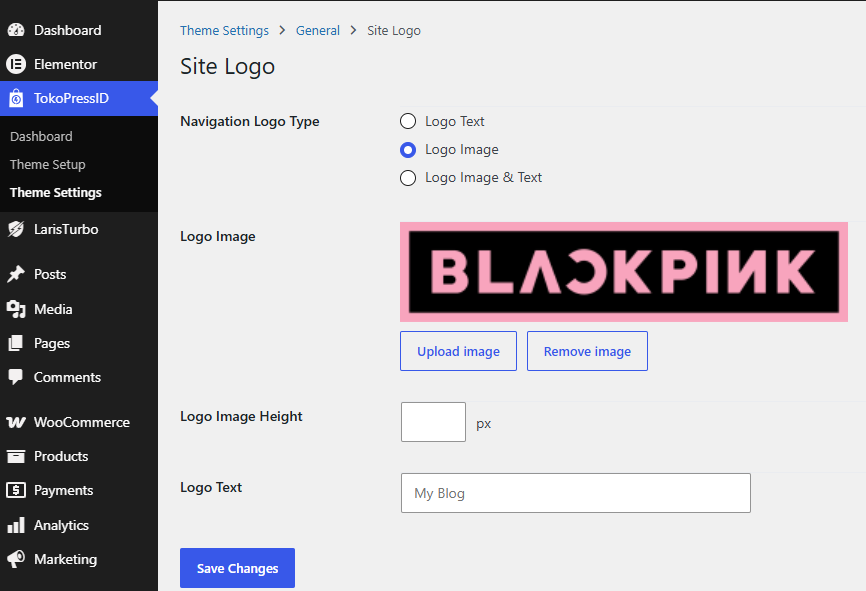Open the Analytics menu
This screenshot has width=866, height=591.
coord(79,525)
